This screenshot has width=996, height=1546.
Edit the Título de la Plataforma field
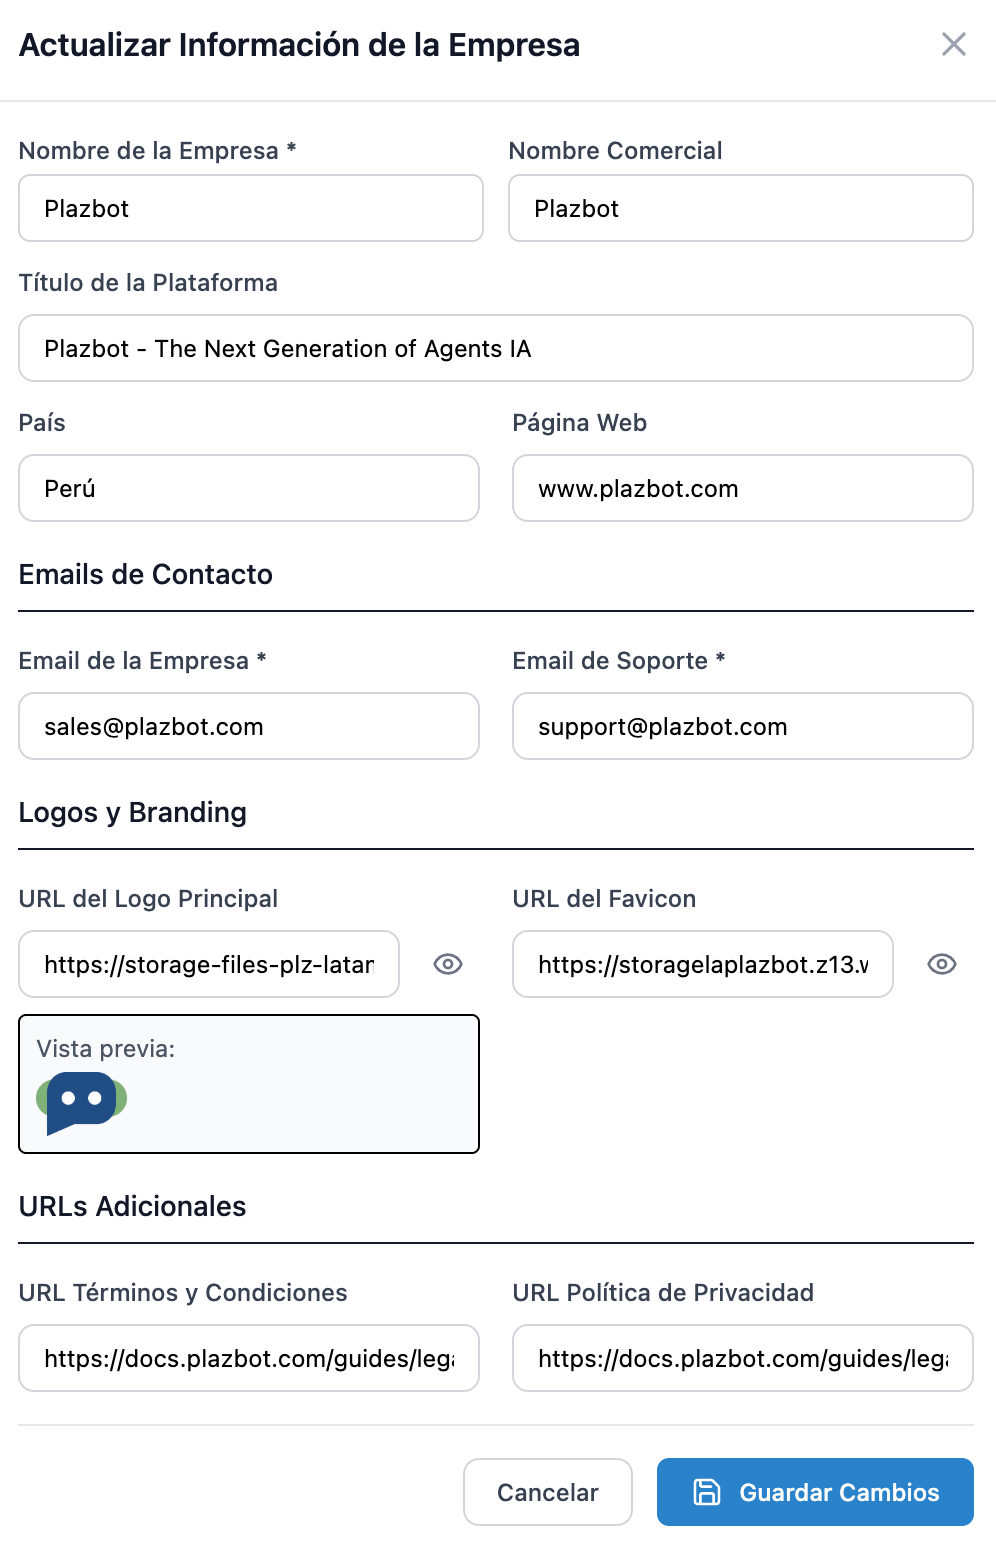(x=496, y=348)
